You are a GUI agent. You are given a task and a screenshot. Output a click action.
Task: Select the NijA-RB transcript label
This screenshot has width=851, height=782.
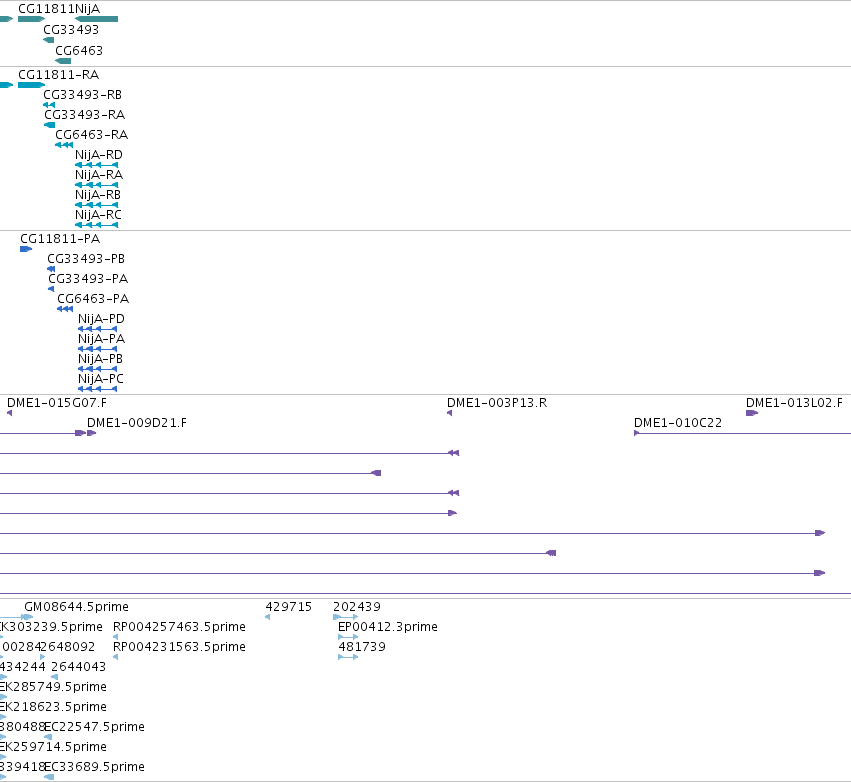[98, 195]
